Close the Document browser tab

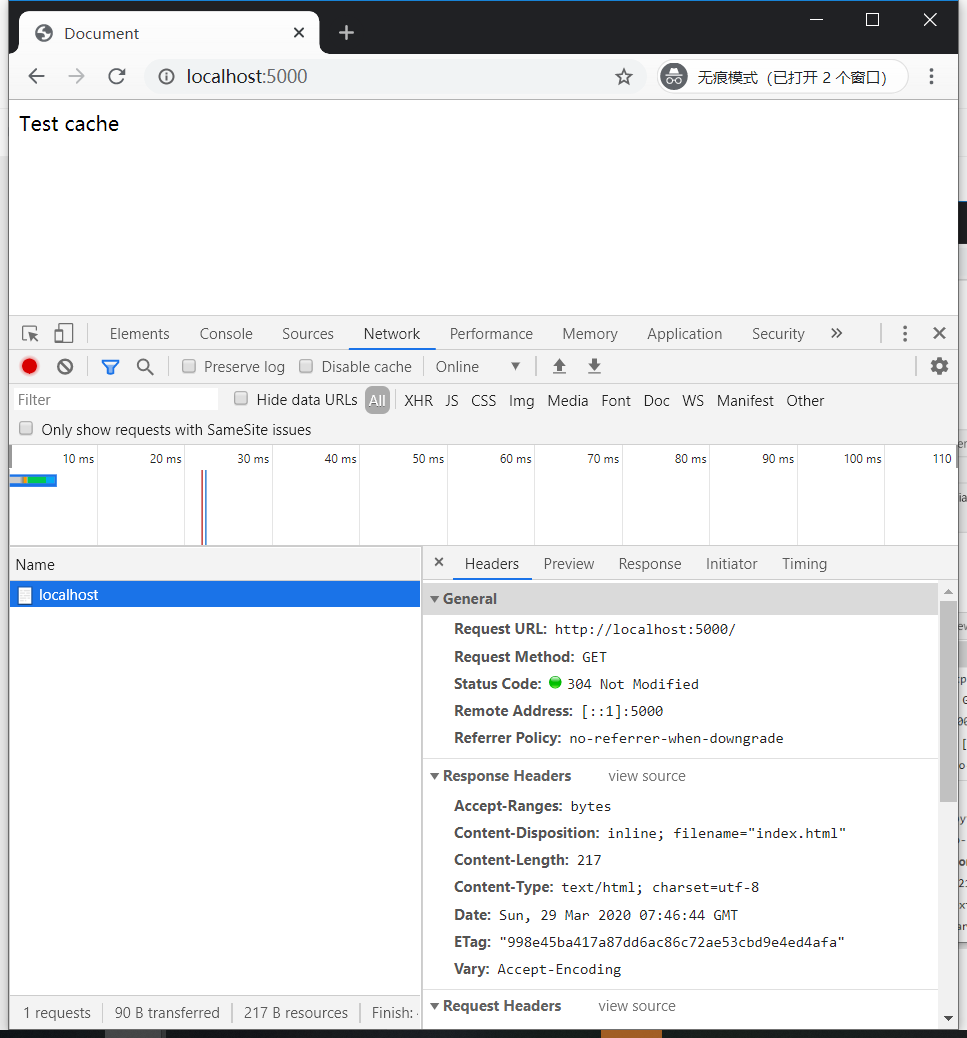(299, 32)
